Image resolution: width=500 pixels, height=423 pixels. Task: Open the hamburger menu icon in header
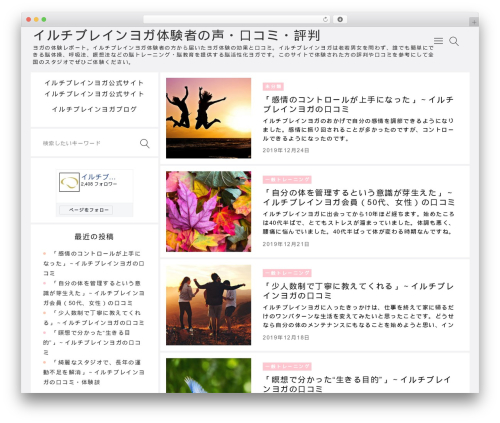(x=438, y=41)
